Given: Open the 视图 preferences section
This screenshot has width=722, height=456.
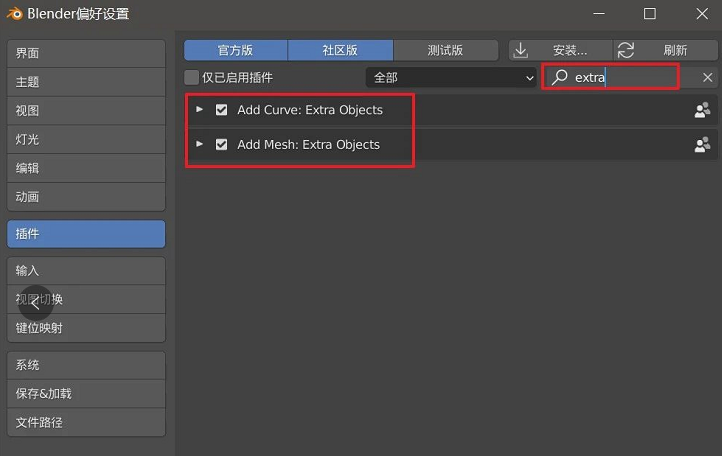Looking at the screenshot, I should click(86, 111).
